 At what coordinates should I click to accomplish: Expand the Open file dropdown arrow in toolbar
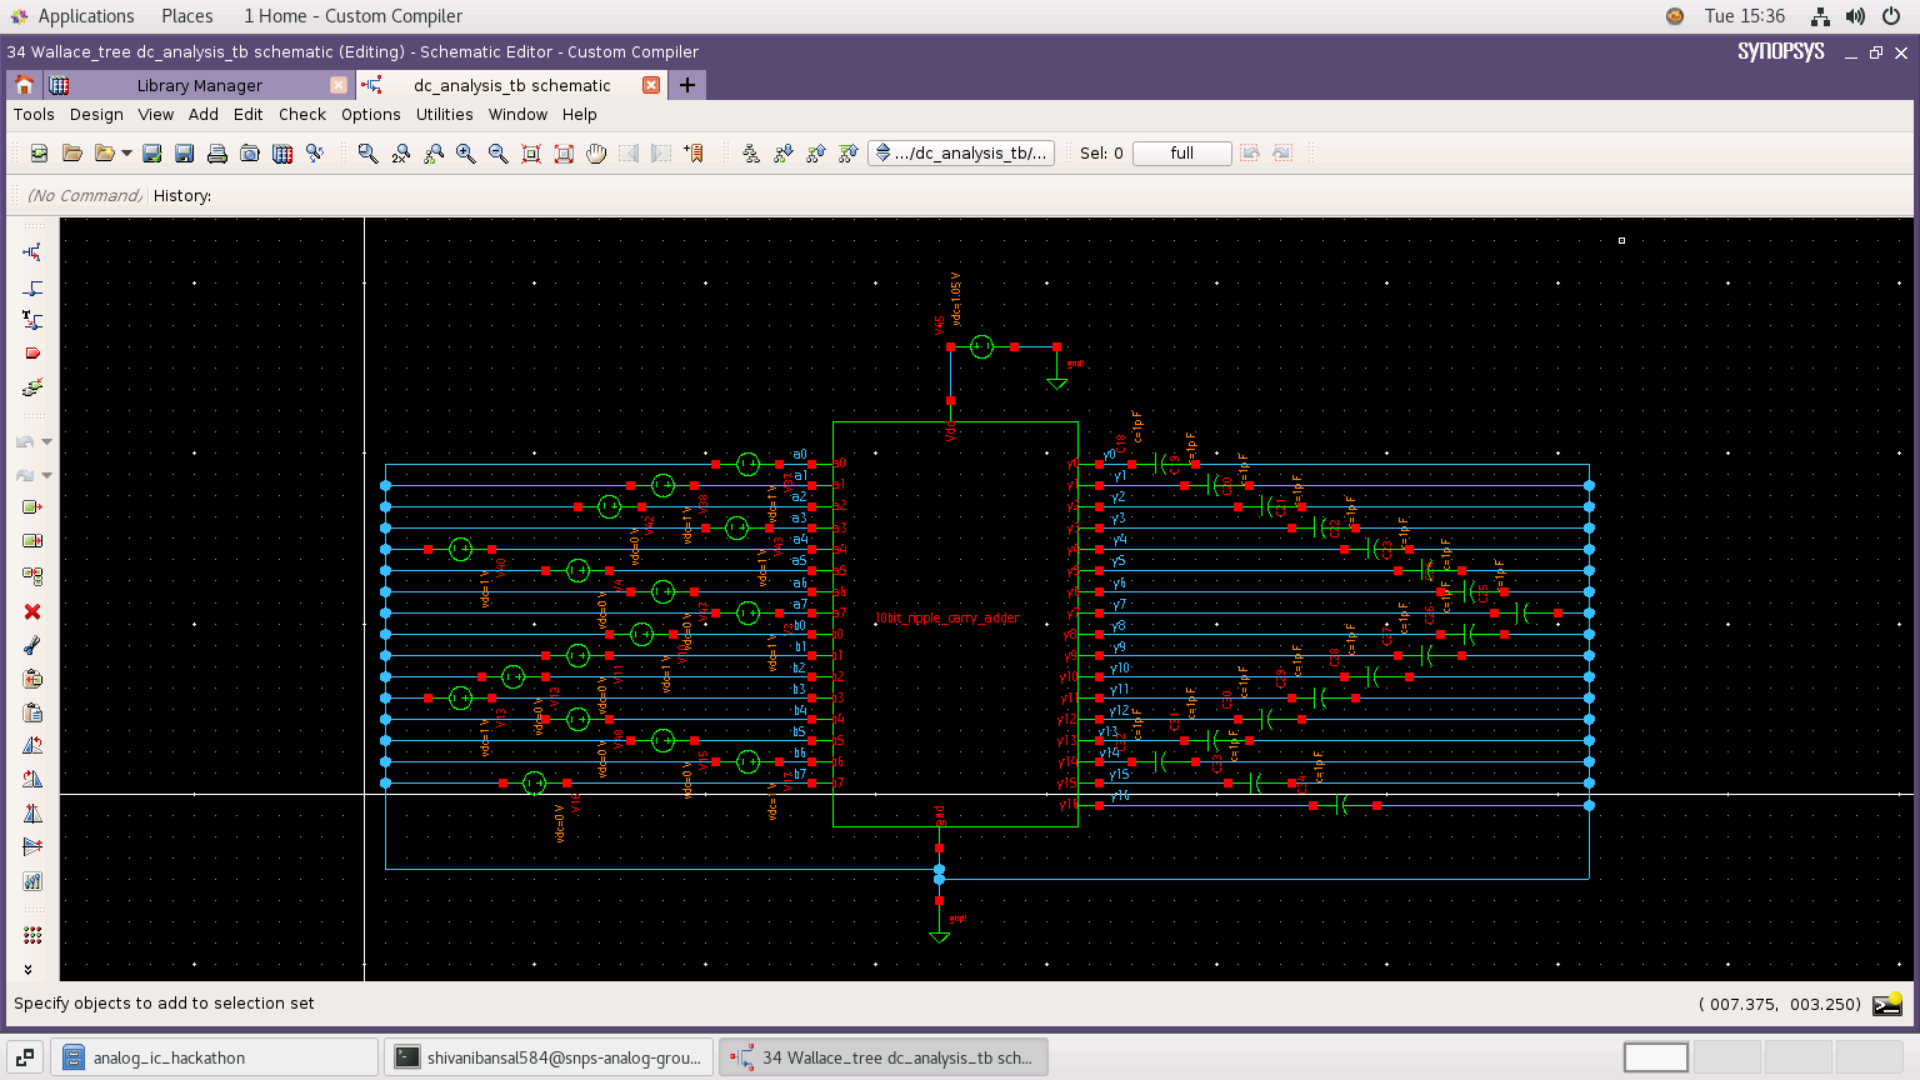tap(127, 153)
